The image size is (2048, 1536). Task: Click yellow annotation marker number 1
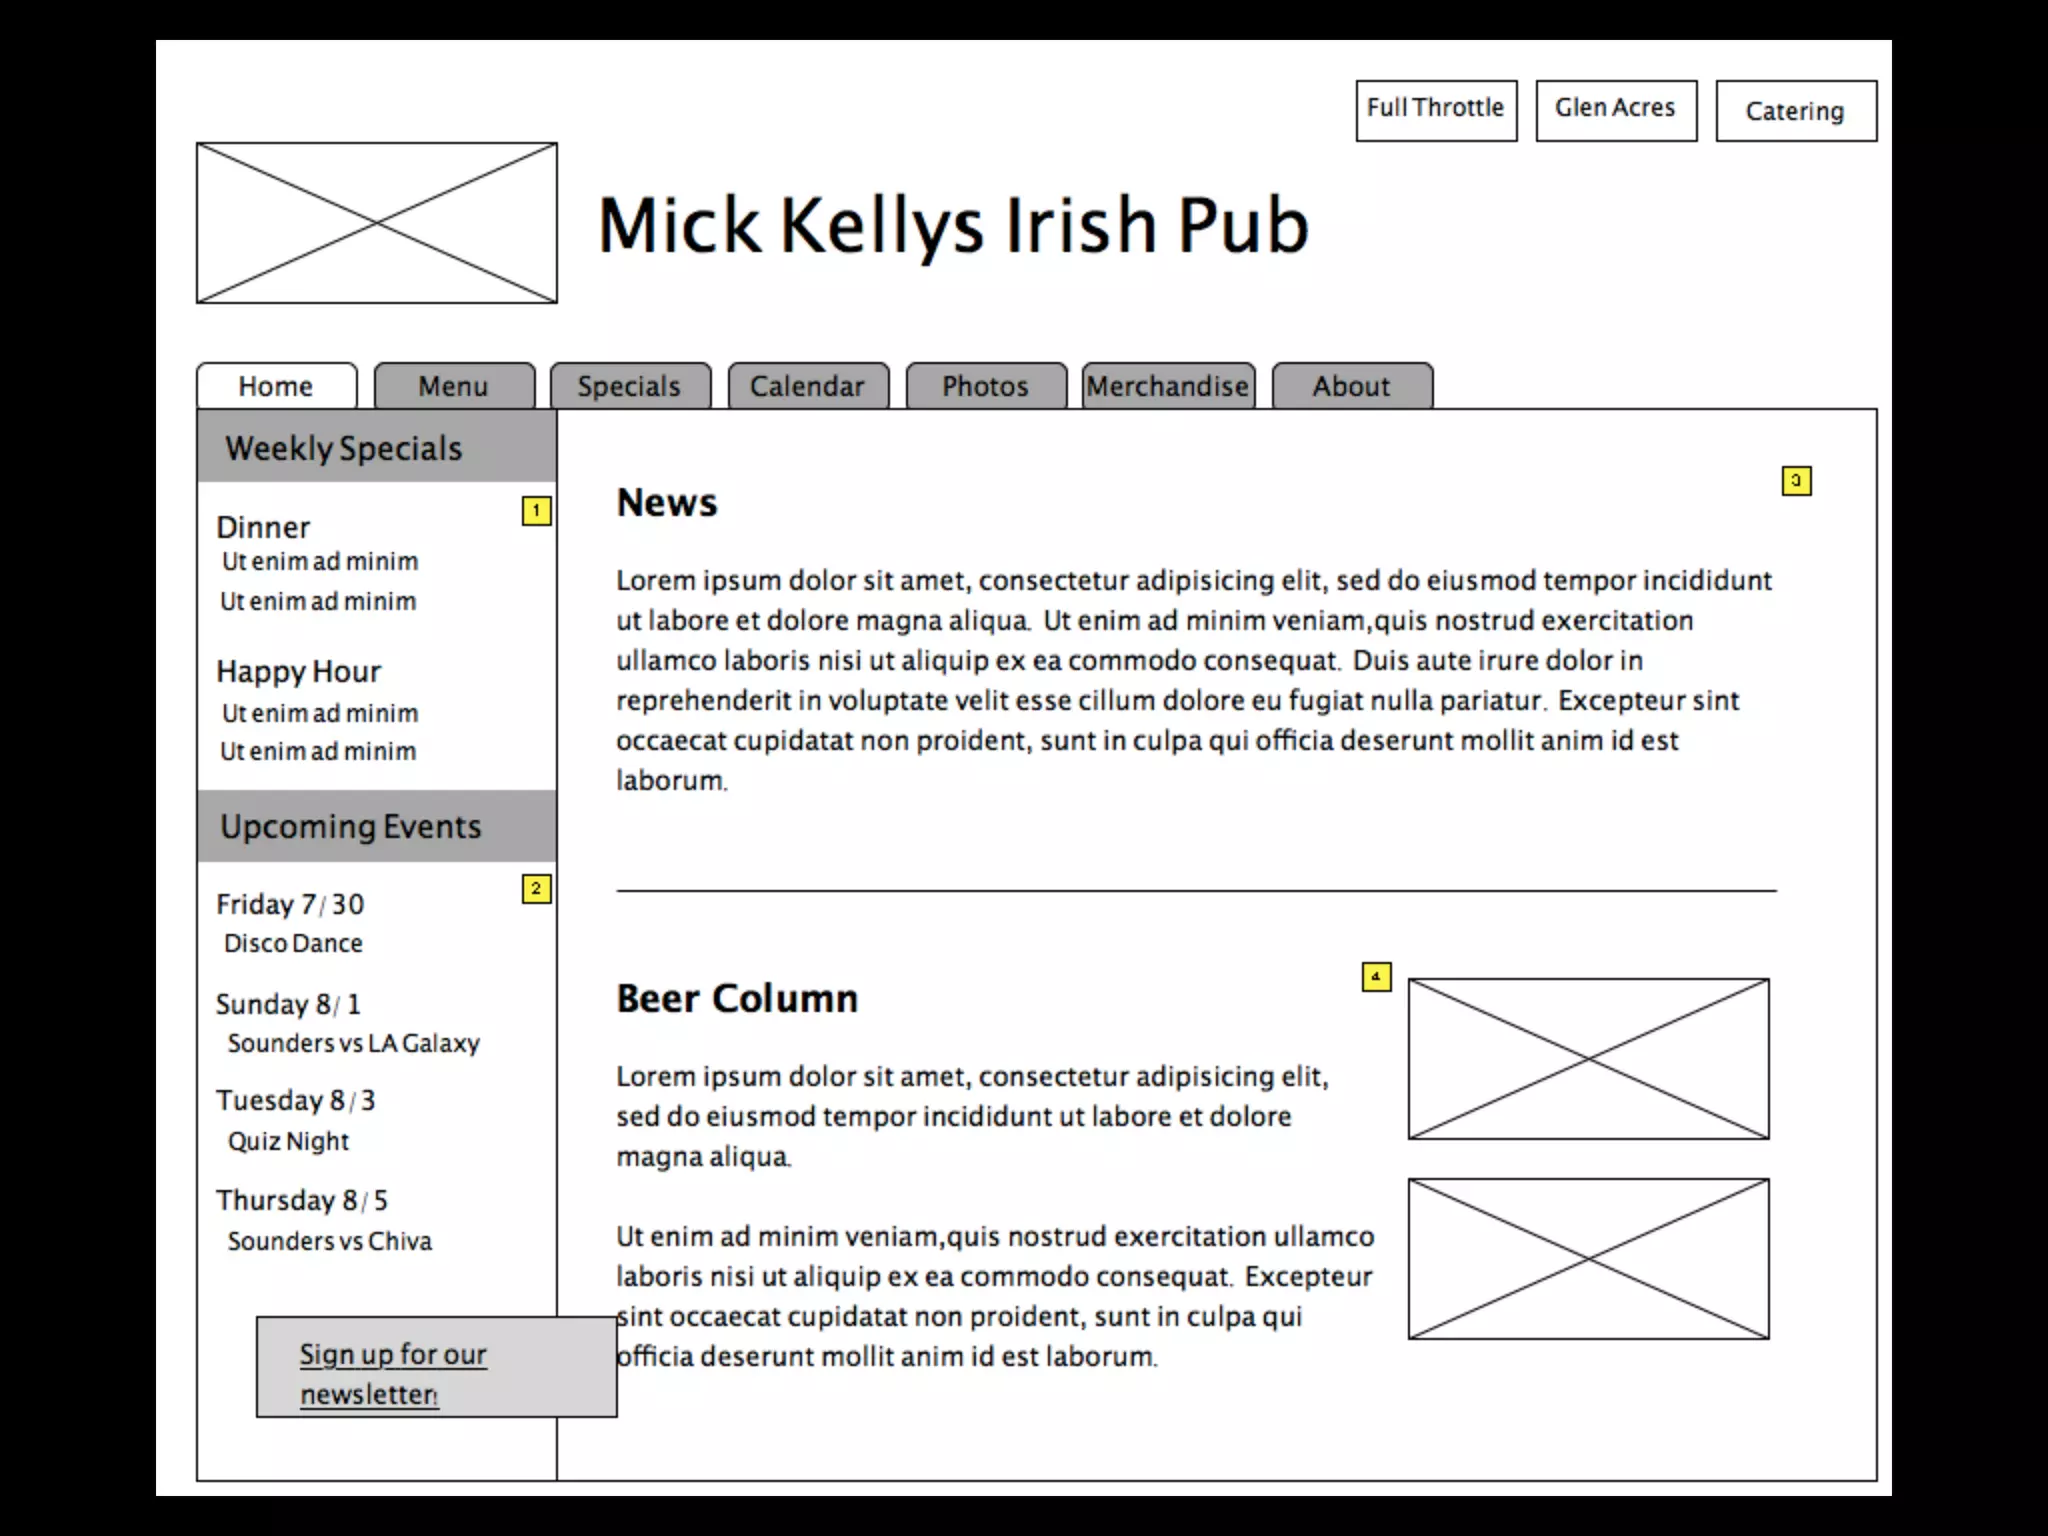(x=536, y=511)
